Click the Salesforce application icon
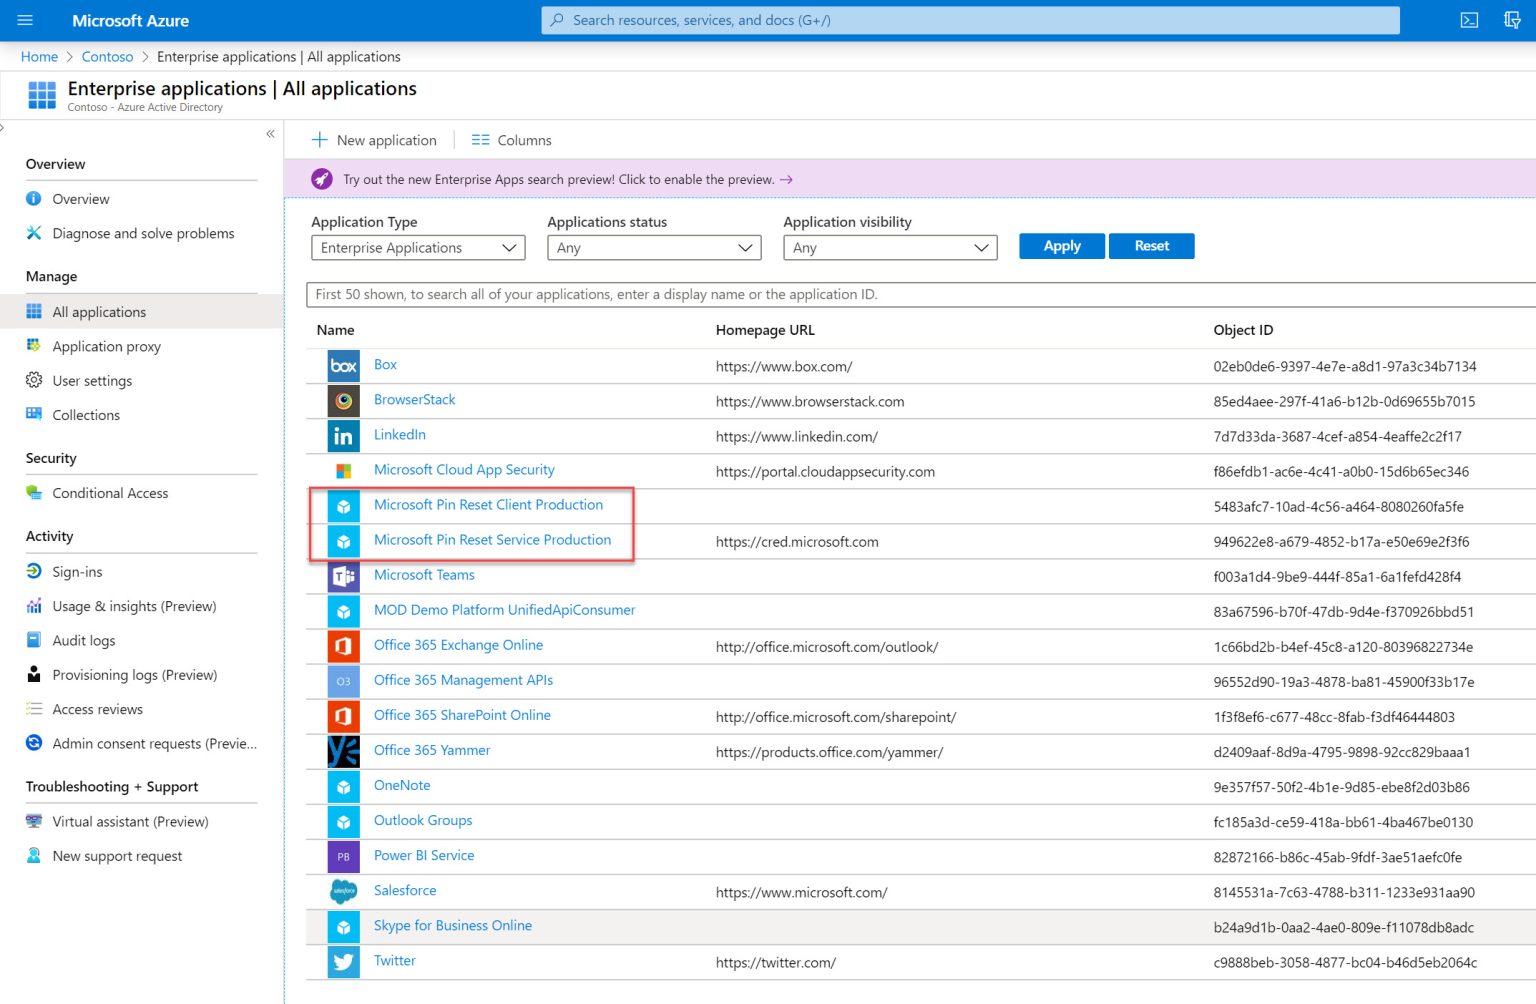 click(x=343, y=891)
